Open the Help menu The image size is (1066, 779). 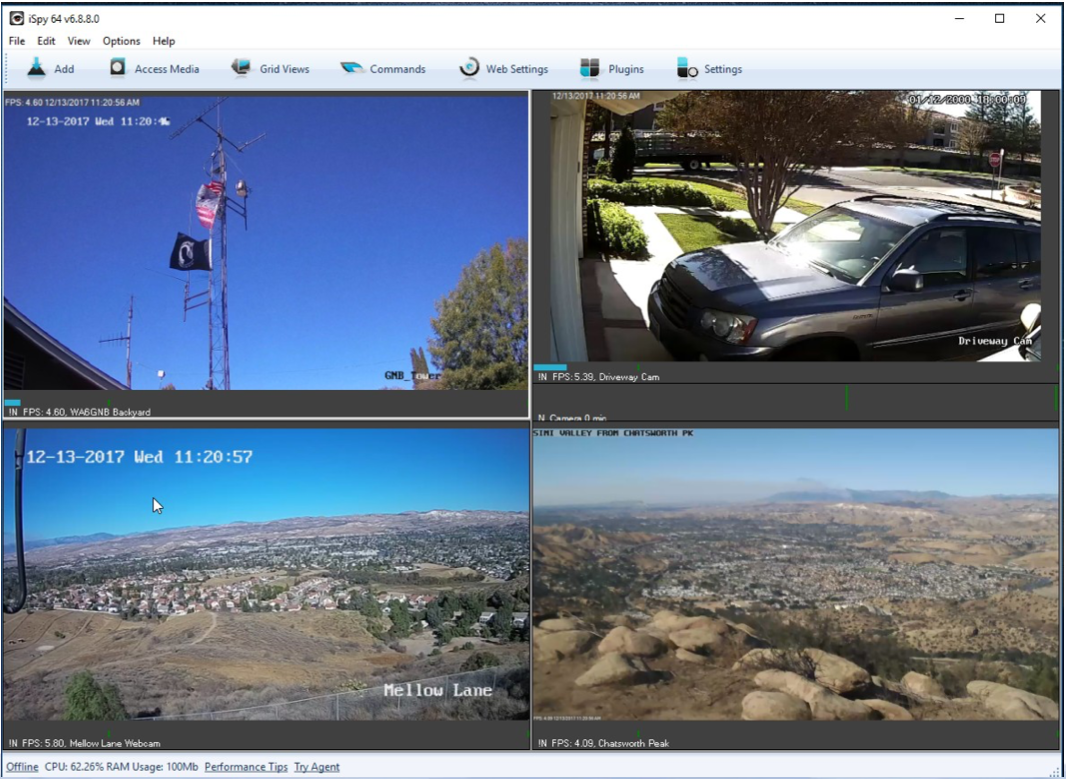click(164, 41)
